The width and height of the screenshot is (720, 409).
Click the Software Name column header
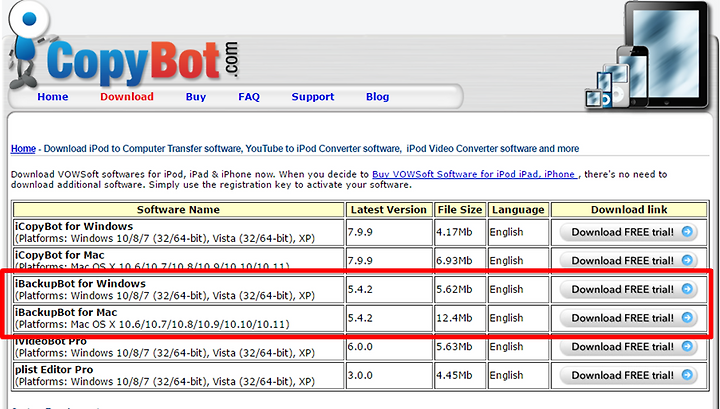[x=178, y=210]
